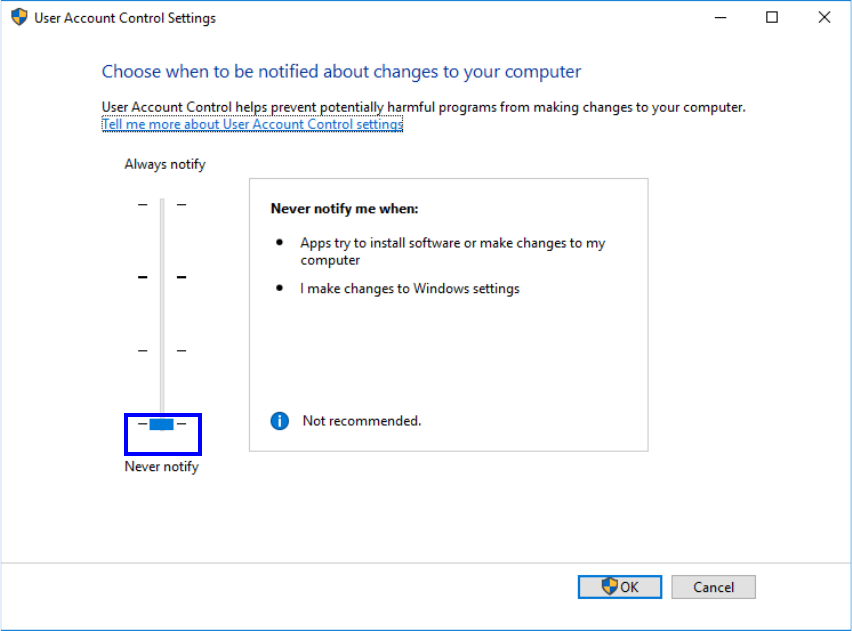Screen dimensions: 852x631
Task: Click the 'Never notify' label under slider
Action: click(161, 466)
